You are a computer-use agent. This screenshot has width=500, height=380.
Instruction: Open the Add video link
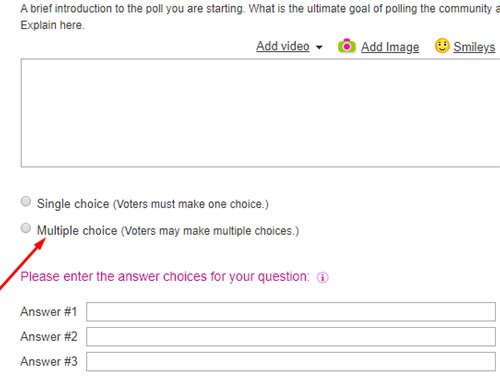coord(283,46)
